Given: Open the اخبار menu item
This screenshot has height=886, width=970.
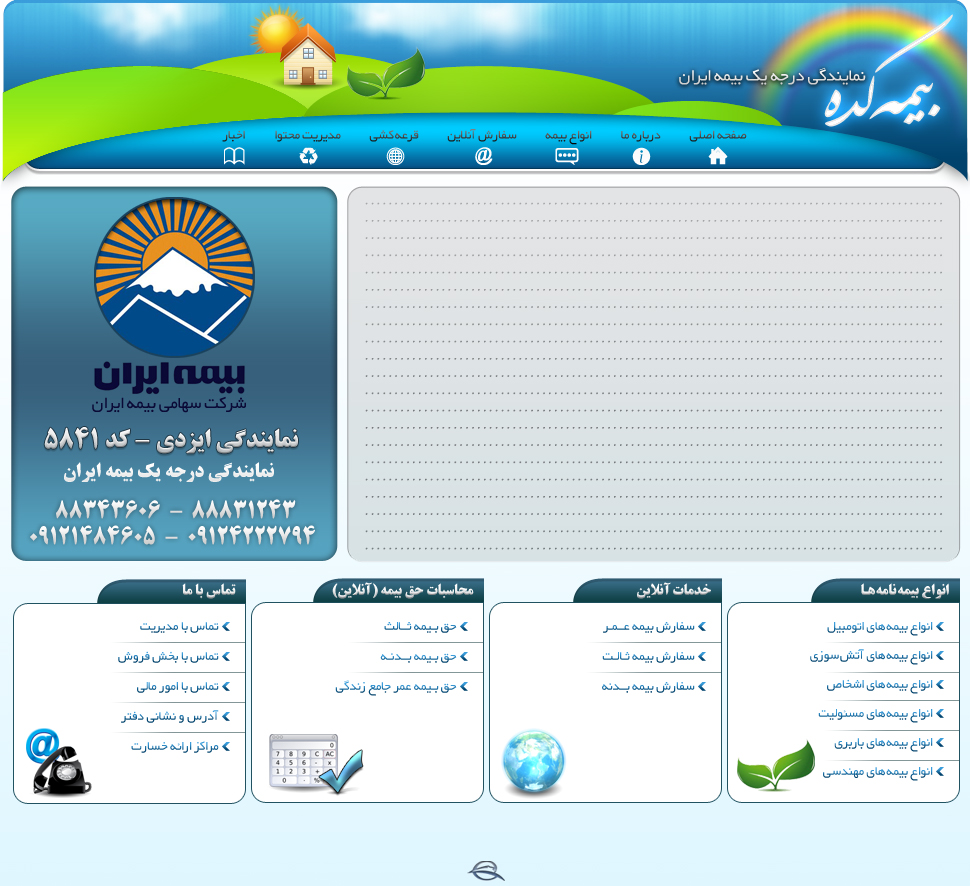Looking at the screenshot, I should point(234,135).
